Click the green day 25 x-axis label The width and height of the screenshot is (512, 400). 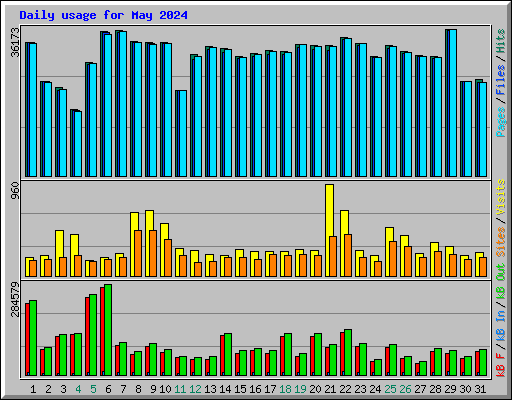[x=390, y=389]
